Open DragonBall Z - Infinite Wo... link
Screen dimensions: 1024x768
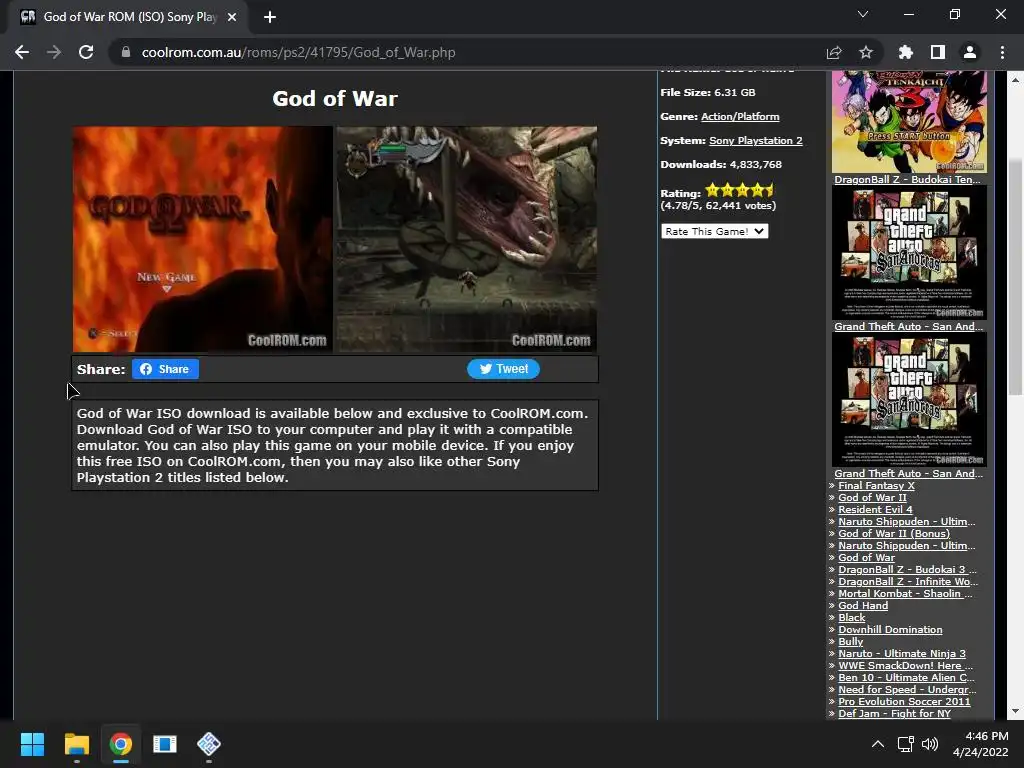(908, 581)
